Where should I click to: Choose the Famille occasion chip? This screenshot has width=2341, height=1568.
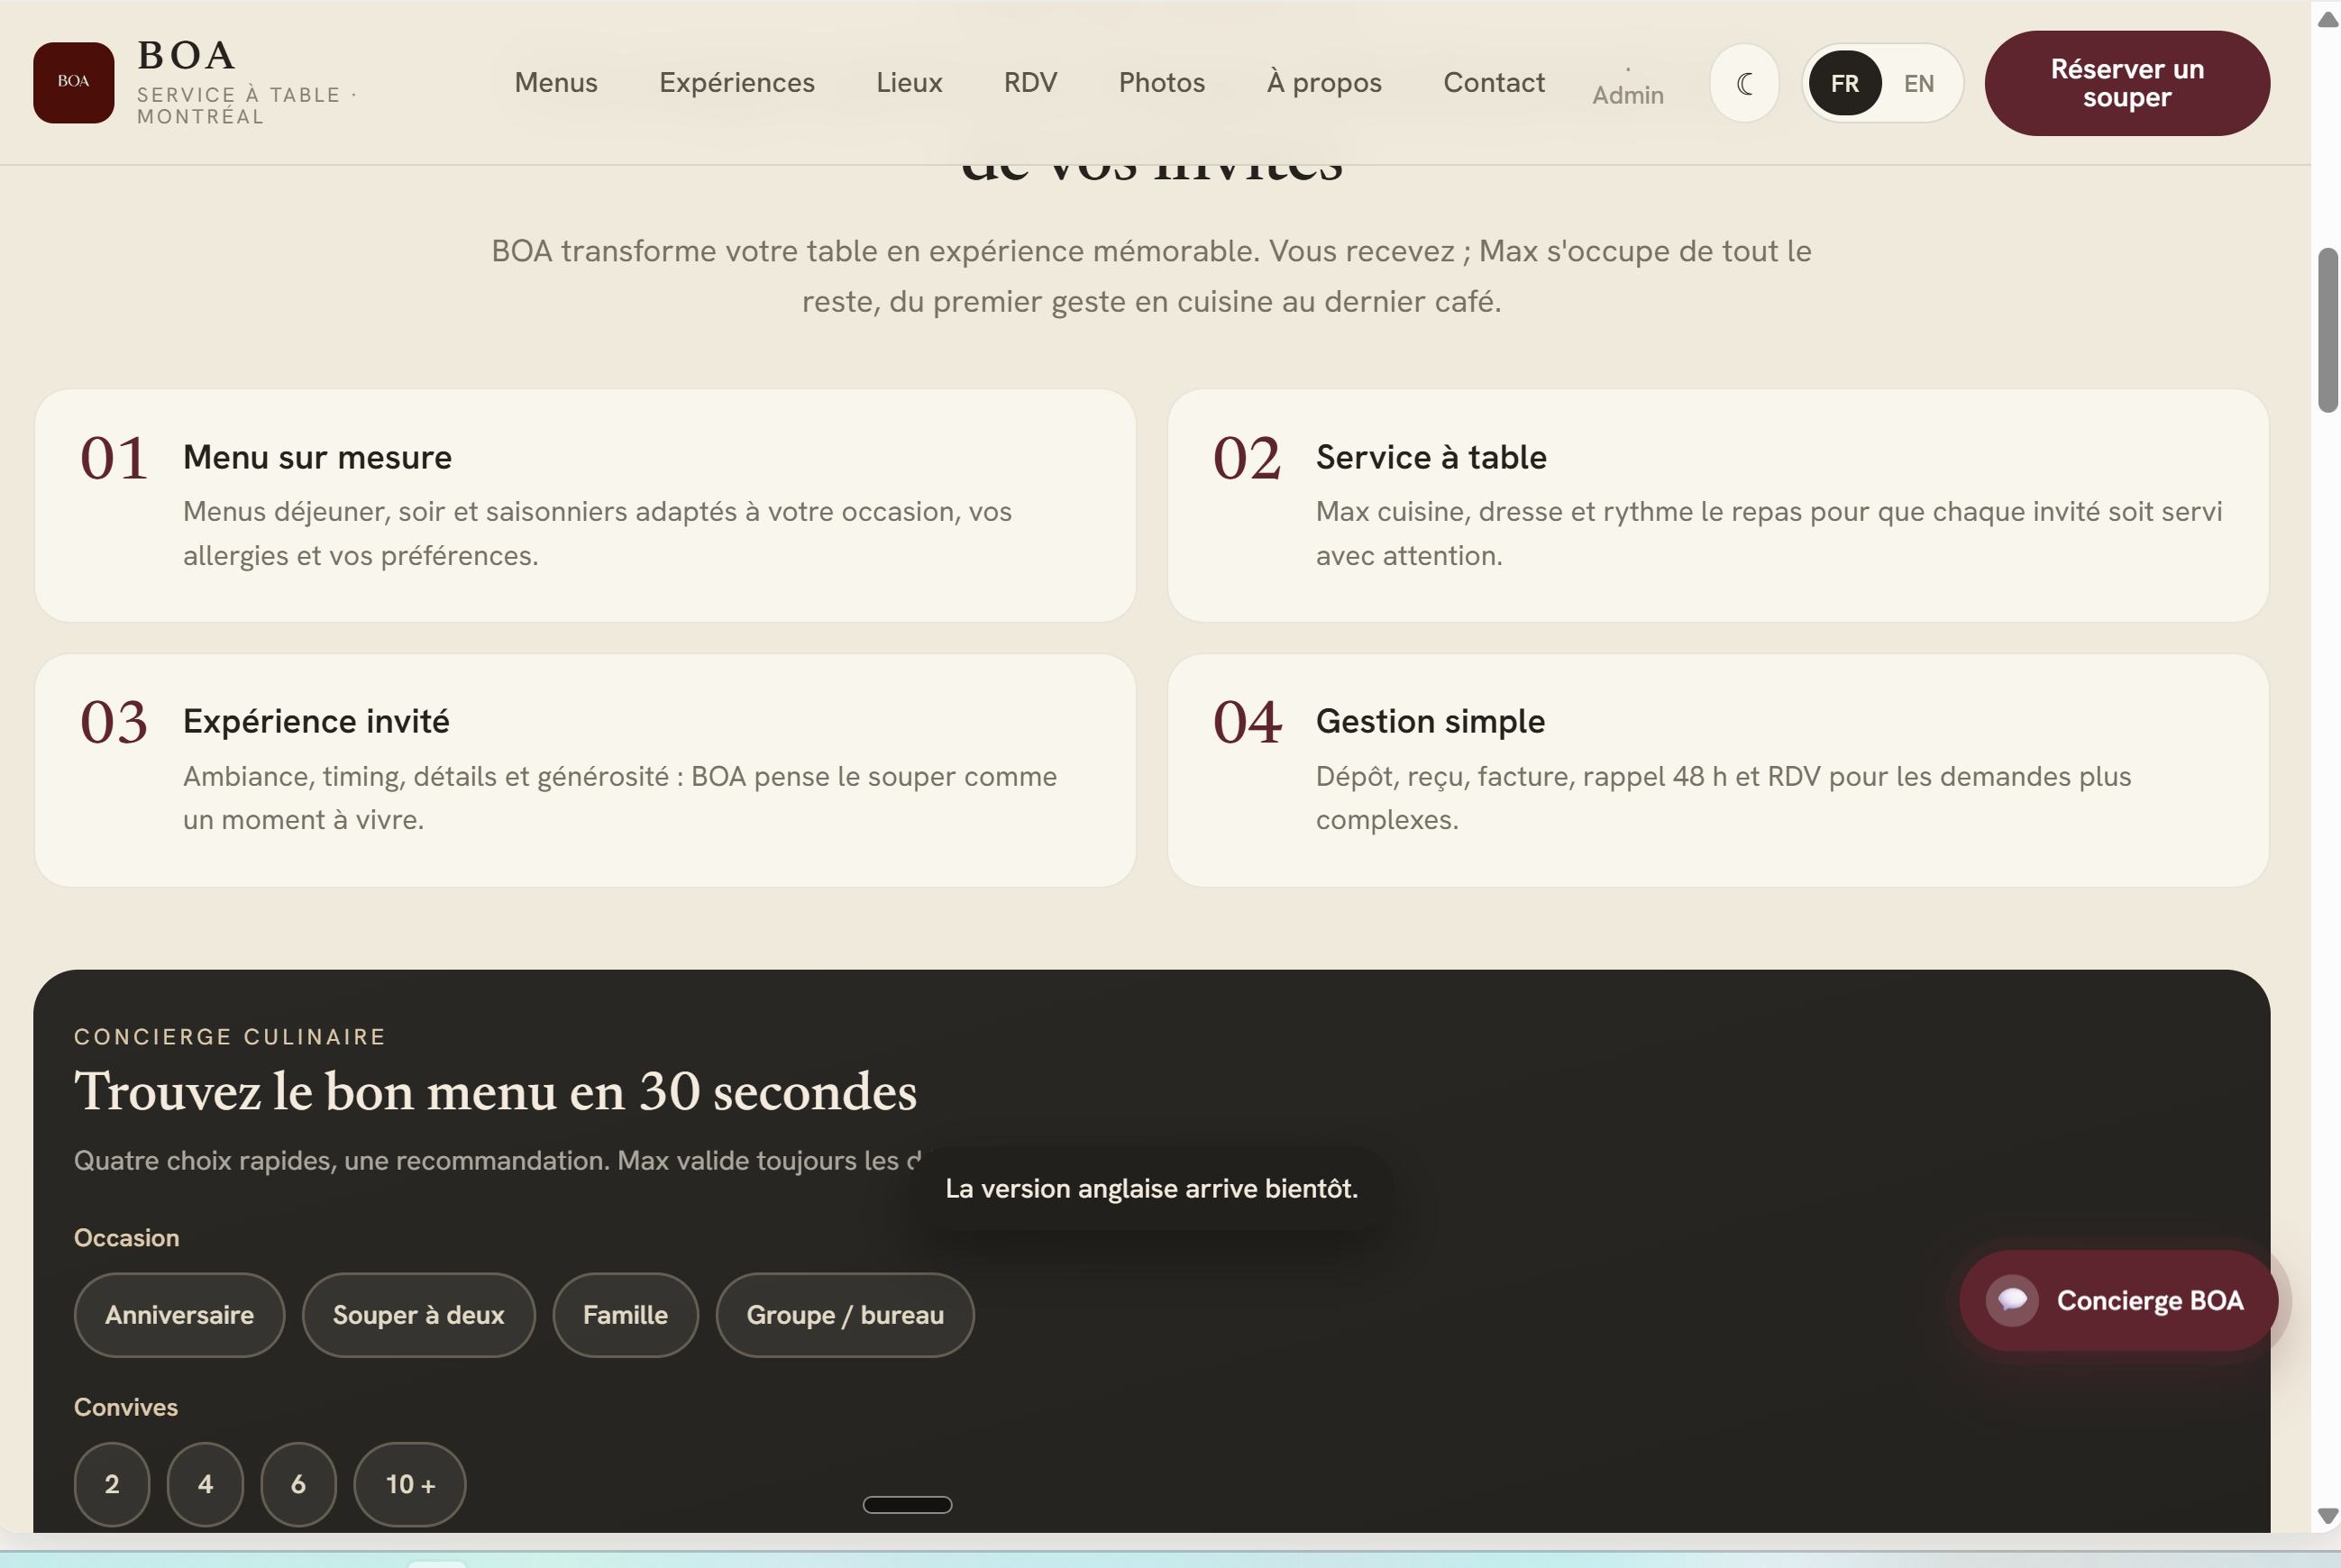pyautogui.click(x=625, y=1314)
